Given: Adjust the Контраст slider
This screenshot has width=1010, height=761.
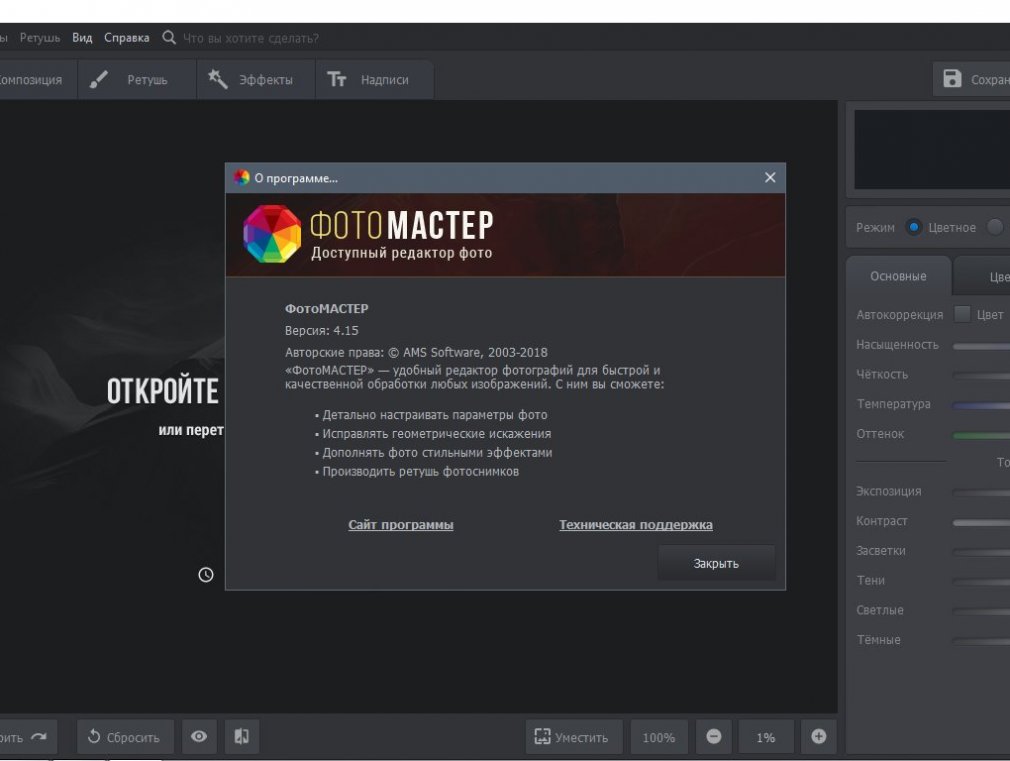Looking at the screenshot, I should [x=981, y=523].
